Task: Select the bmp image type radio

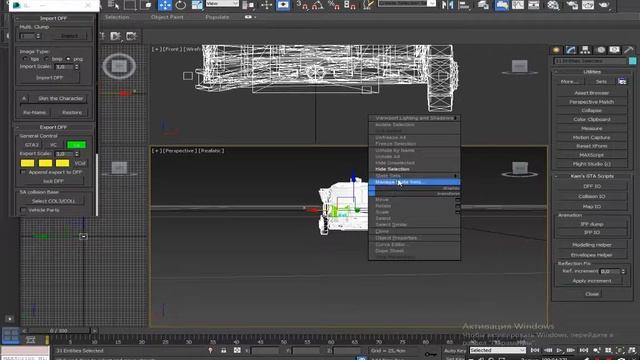Action: pos(46,59)
